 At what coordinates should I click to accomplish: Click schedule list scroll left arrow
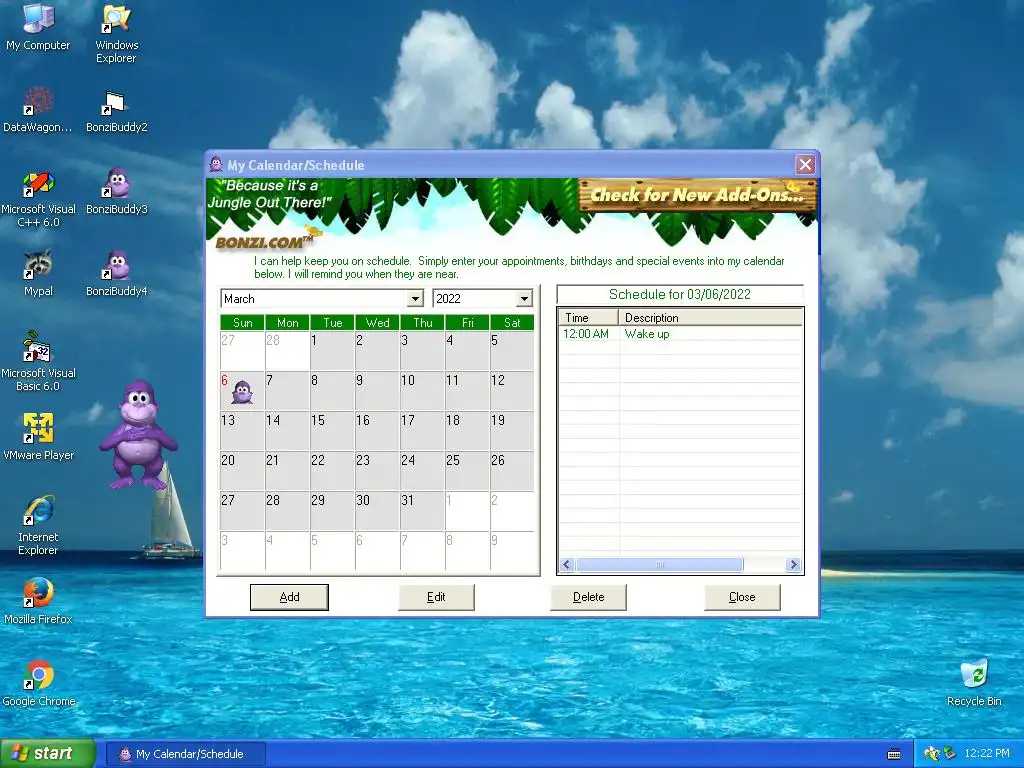point(567,564)
